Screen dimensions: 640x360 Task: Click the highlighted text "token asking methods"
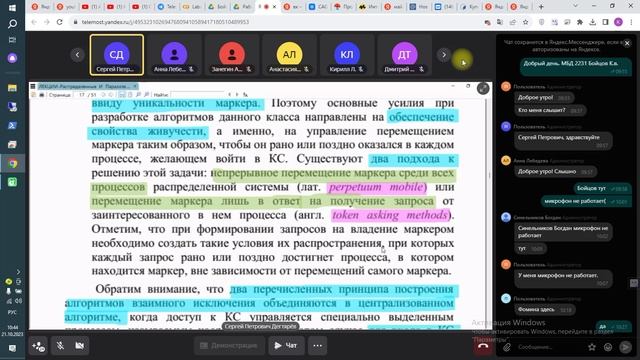[390, 215]
